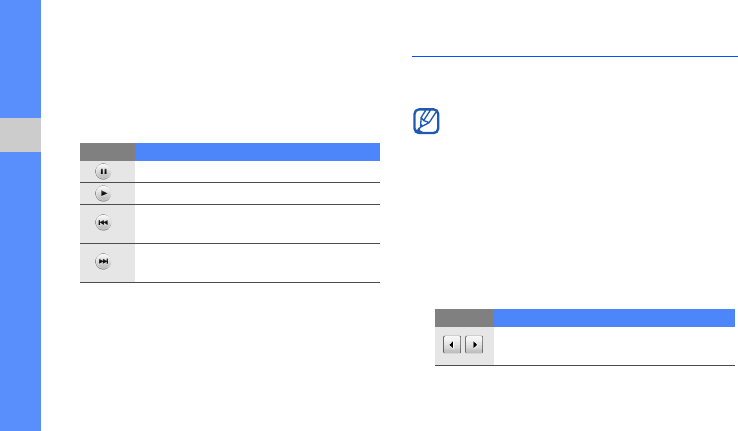Click gray header cell above pause icon
The width and height of the screenshot is (738, 431).
107,152
